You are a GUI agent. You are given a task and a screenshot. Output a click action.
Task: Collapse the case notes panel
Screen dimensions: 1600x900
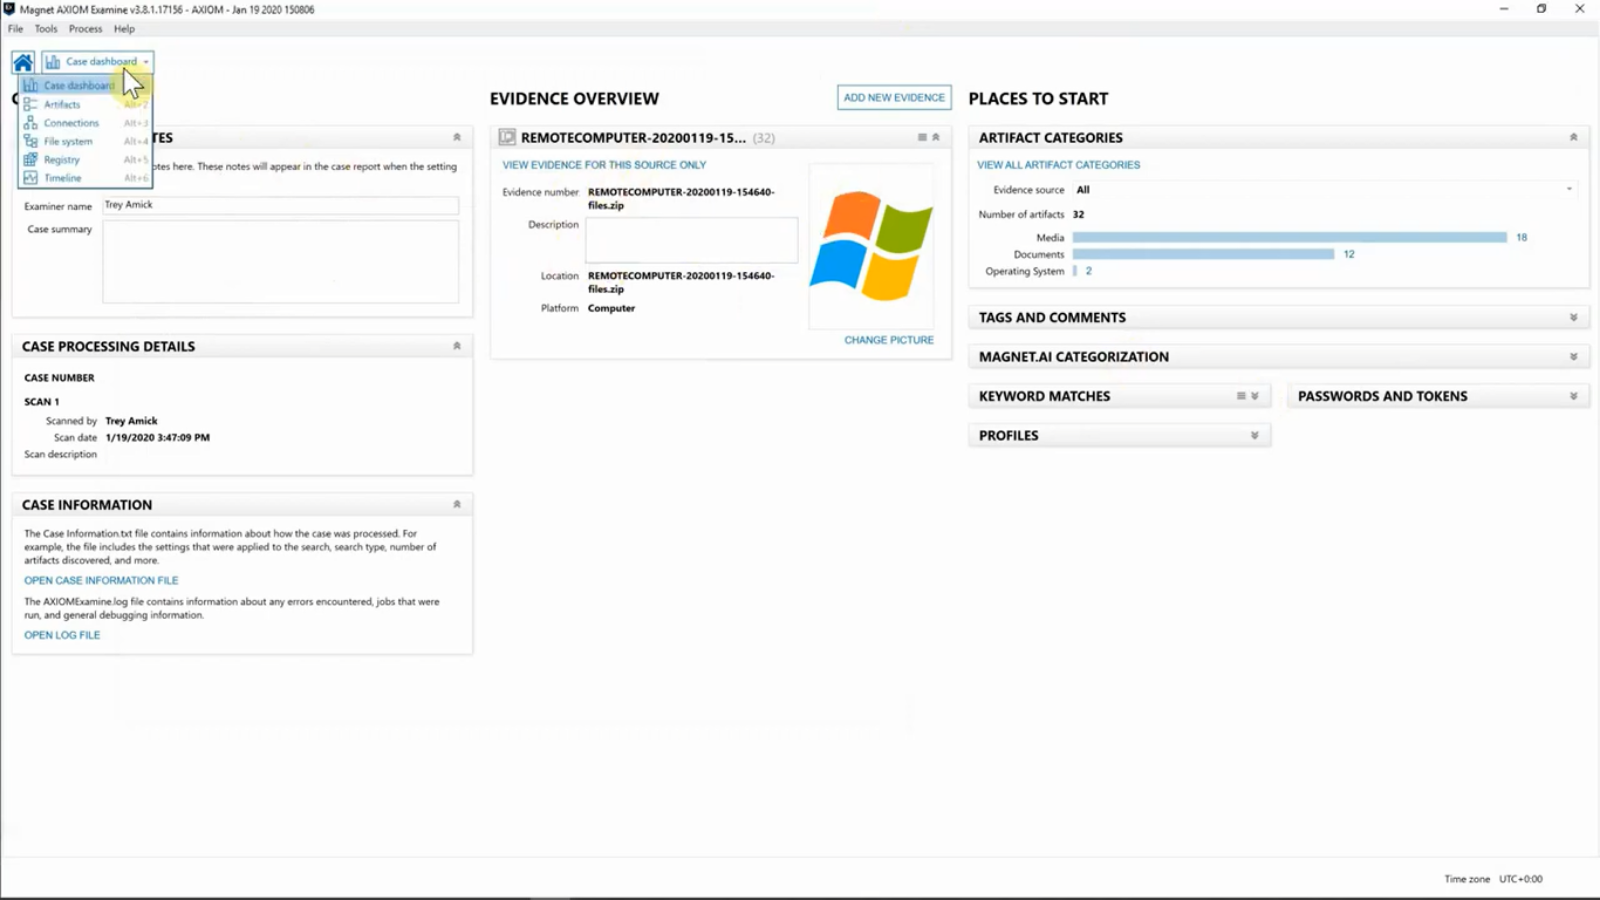(457, 138)
